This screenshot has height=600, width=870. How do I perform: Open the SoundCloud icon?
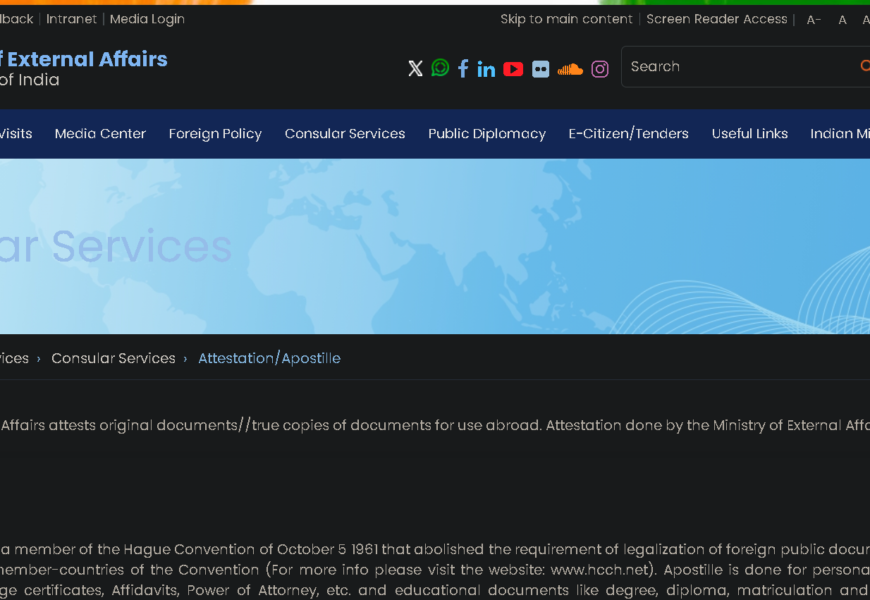point(570,69)
